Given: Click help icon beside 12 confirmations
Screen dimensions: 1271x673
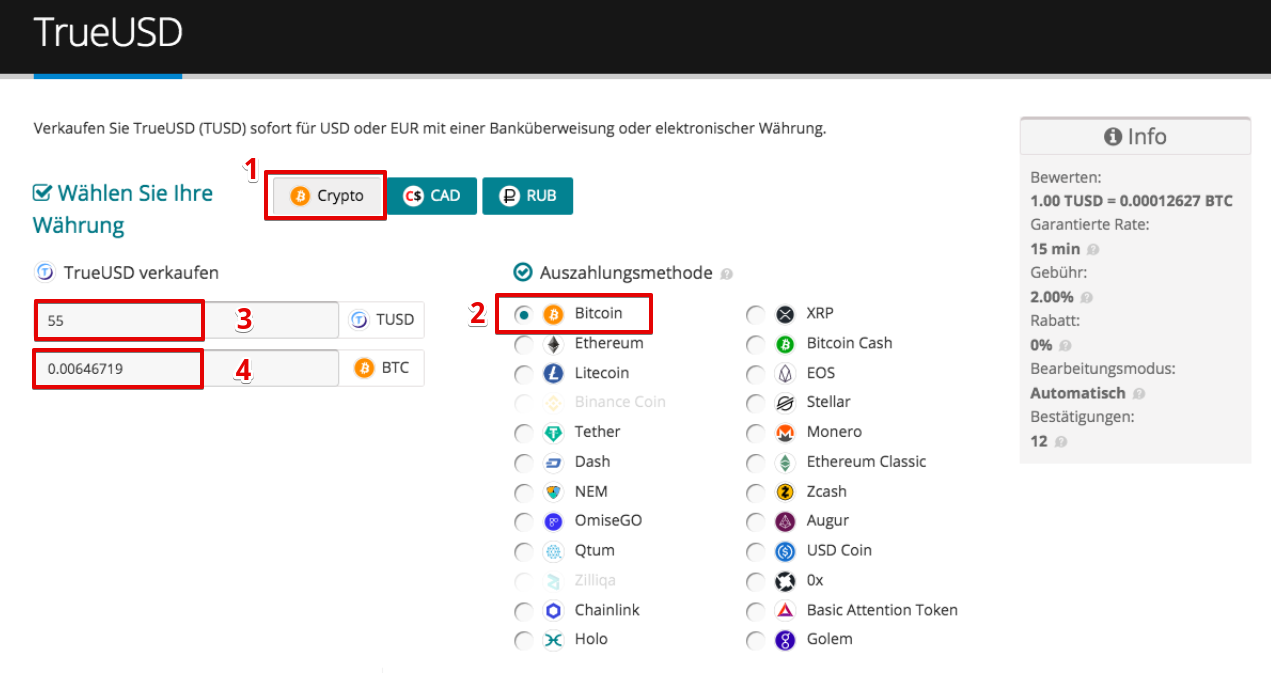Looking at the screenshot, I should tap(1062, 442).
